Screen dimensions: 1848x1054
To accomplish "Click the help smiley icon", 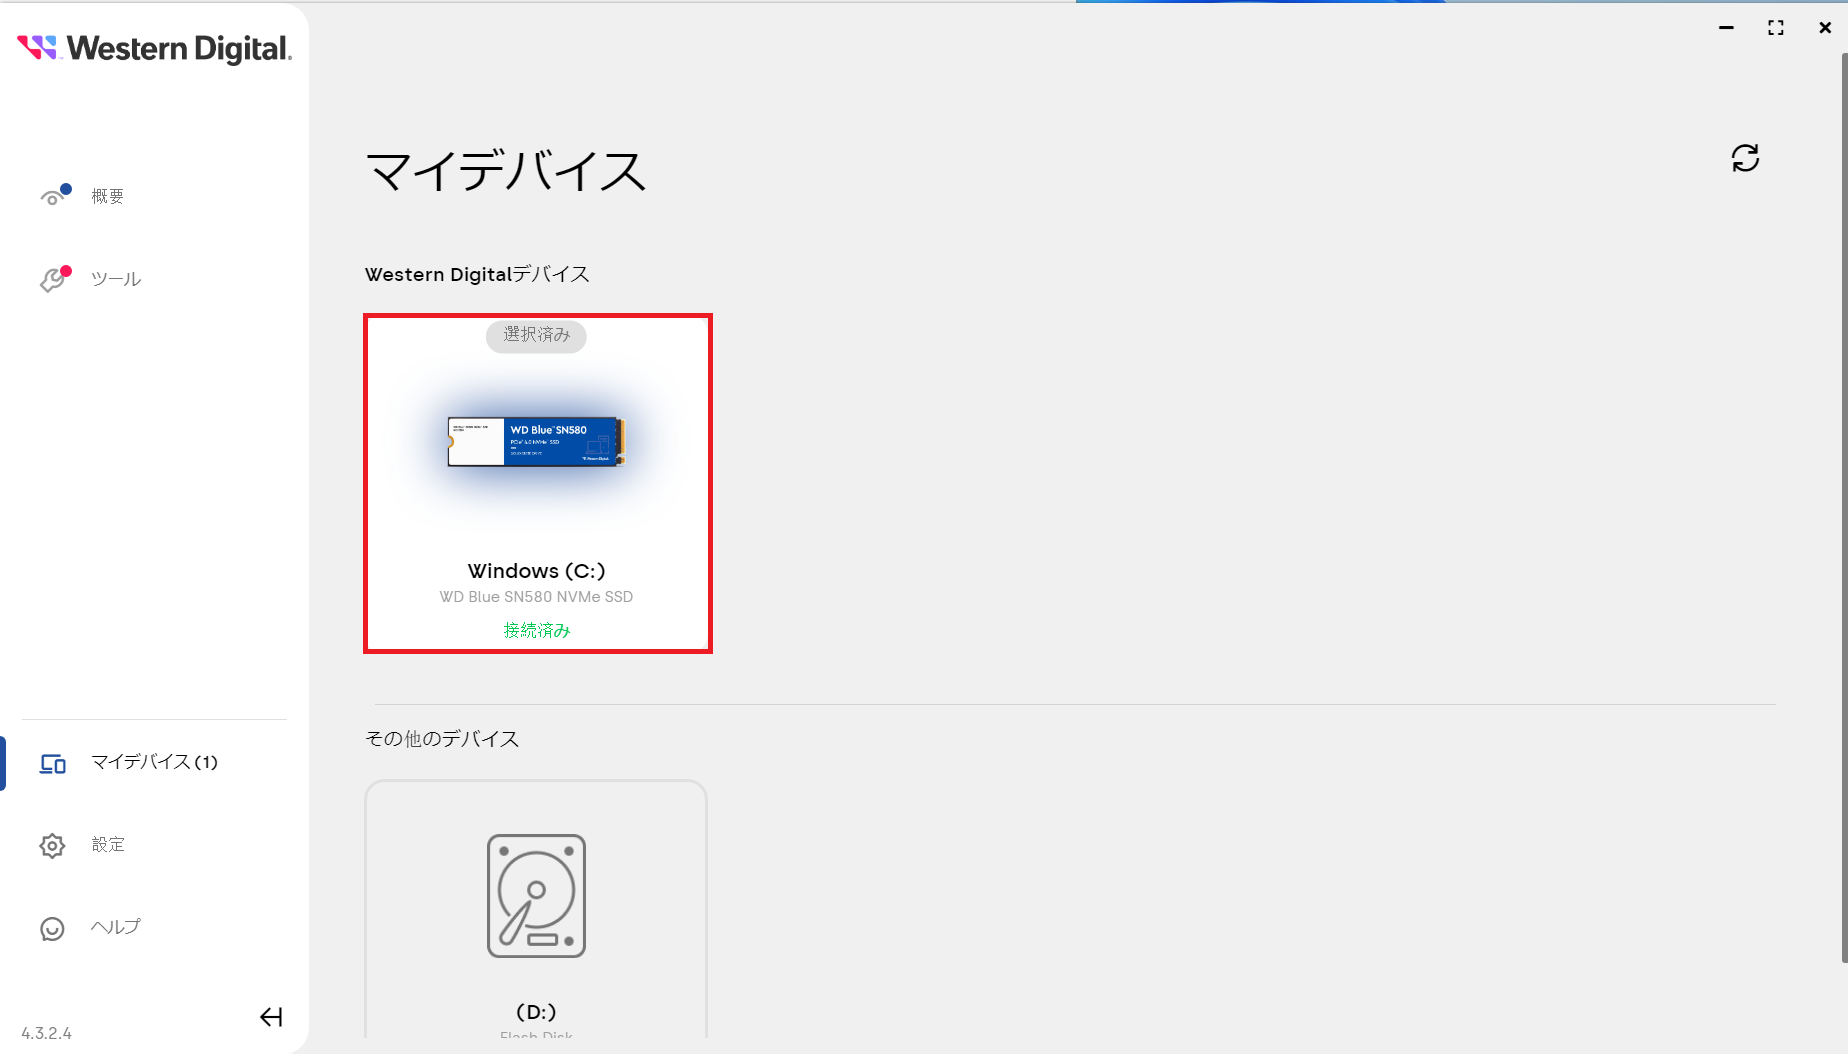I will (52, 929).
